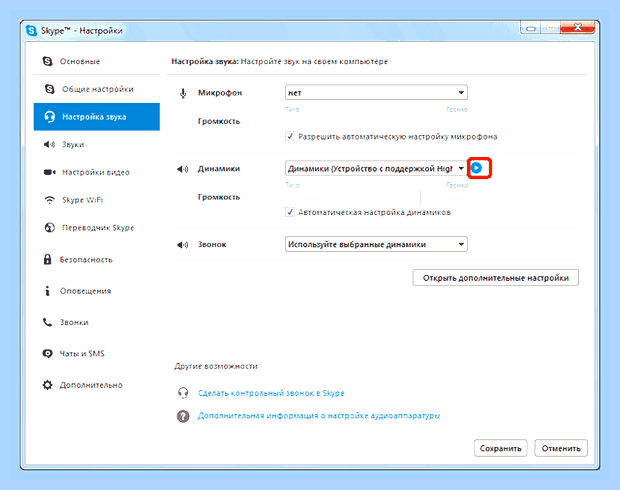Click the gear icon beside Дополнительно

coord(47,385)
